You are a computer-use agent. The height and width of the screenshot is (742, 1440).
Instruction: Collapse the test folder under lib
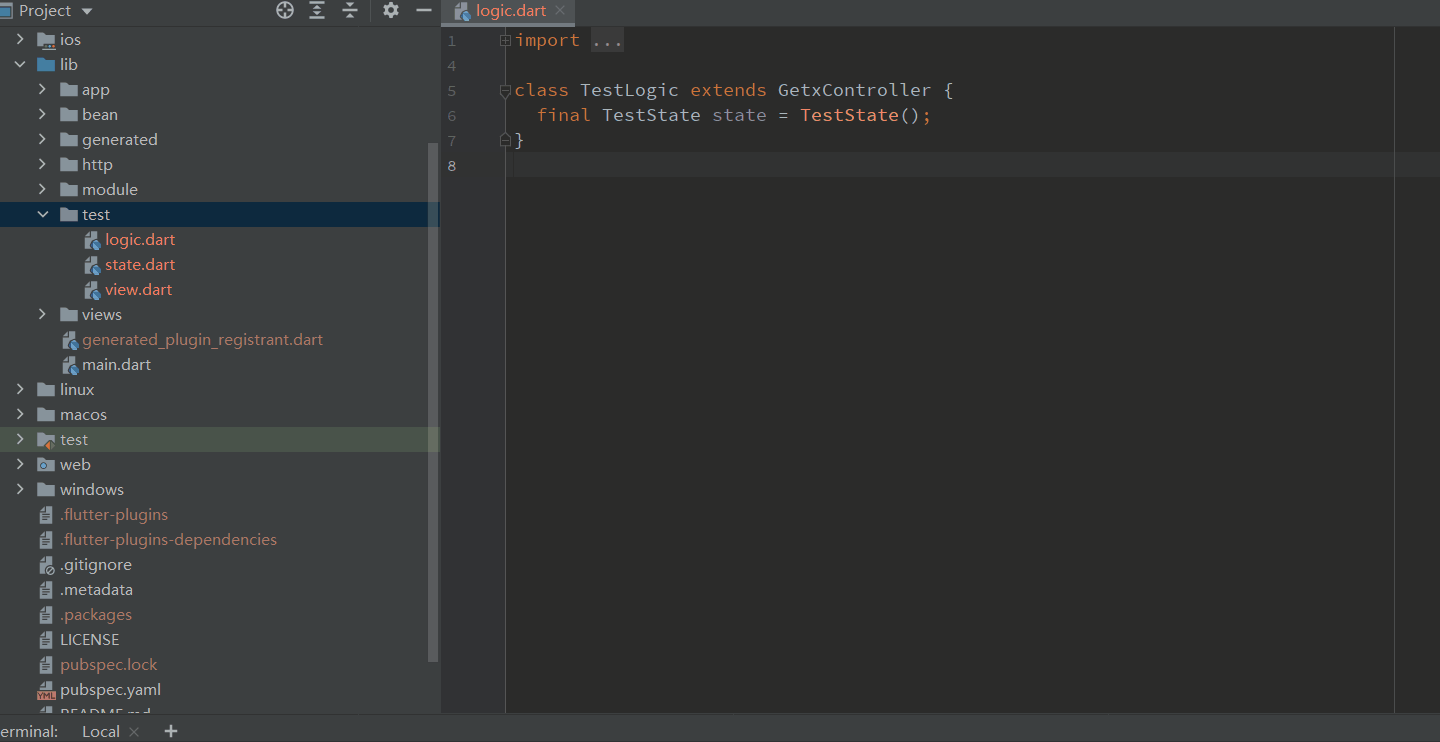42,214
